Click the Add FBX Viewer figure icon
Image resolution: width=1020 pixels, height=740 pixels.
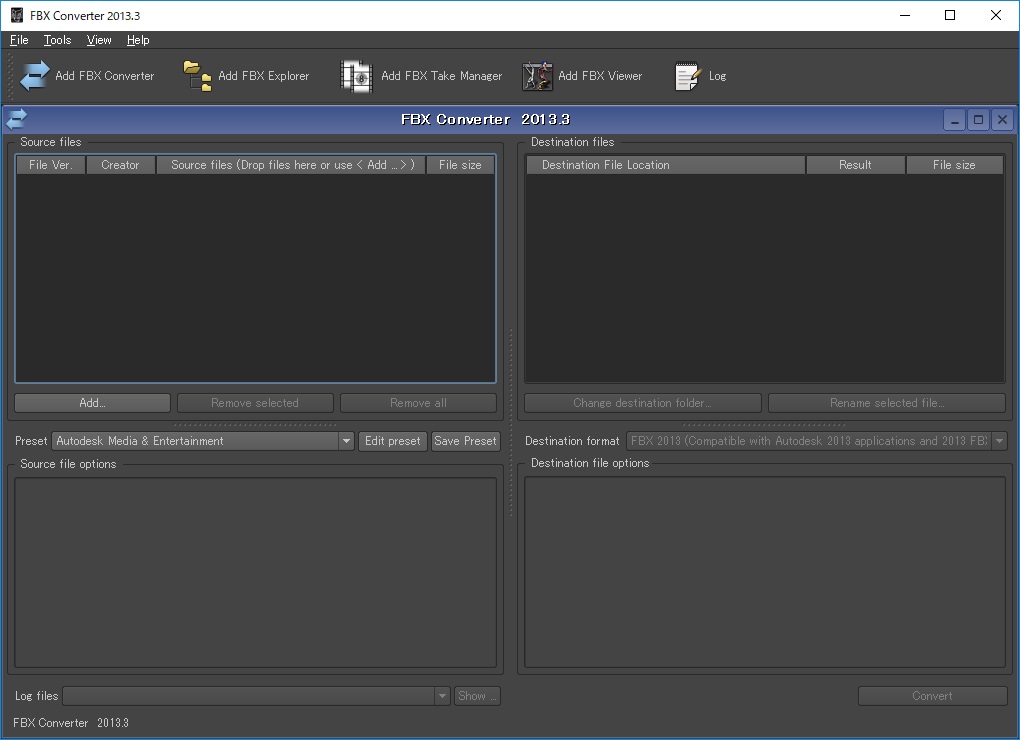[x=537, y=76]
